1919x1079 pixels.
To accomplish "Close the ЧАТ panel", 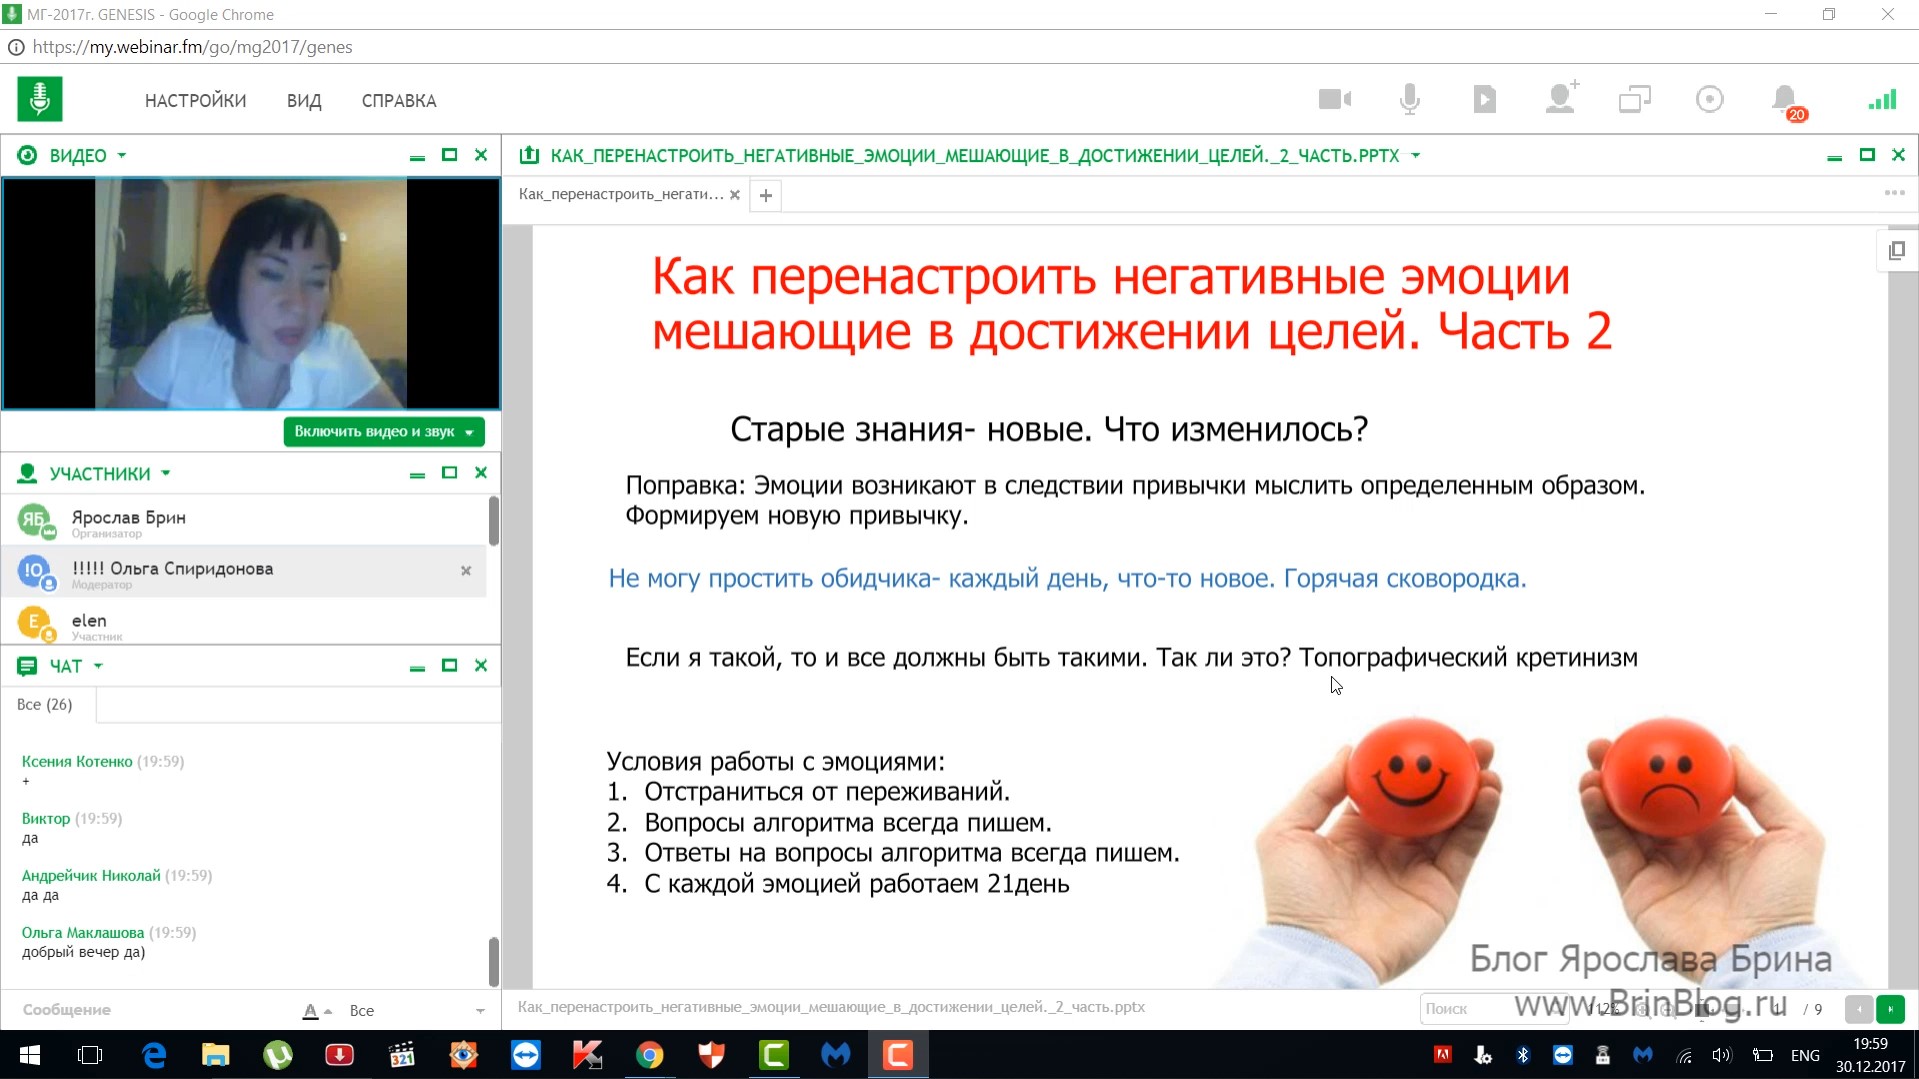I will point(481,666).
